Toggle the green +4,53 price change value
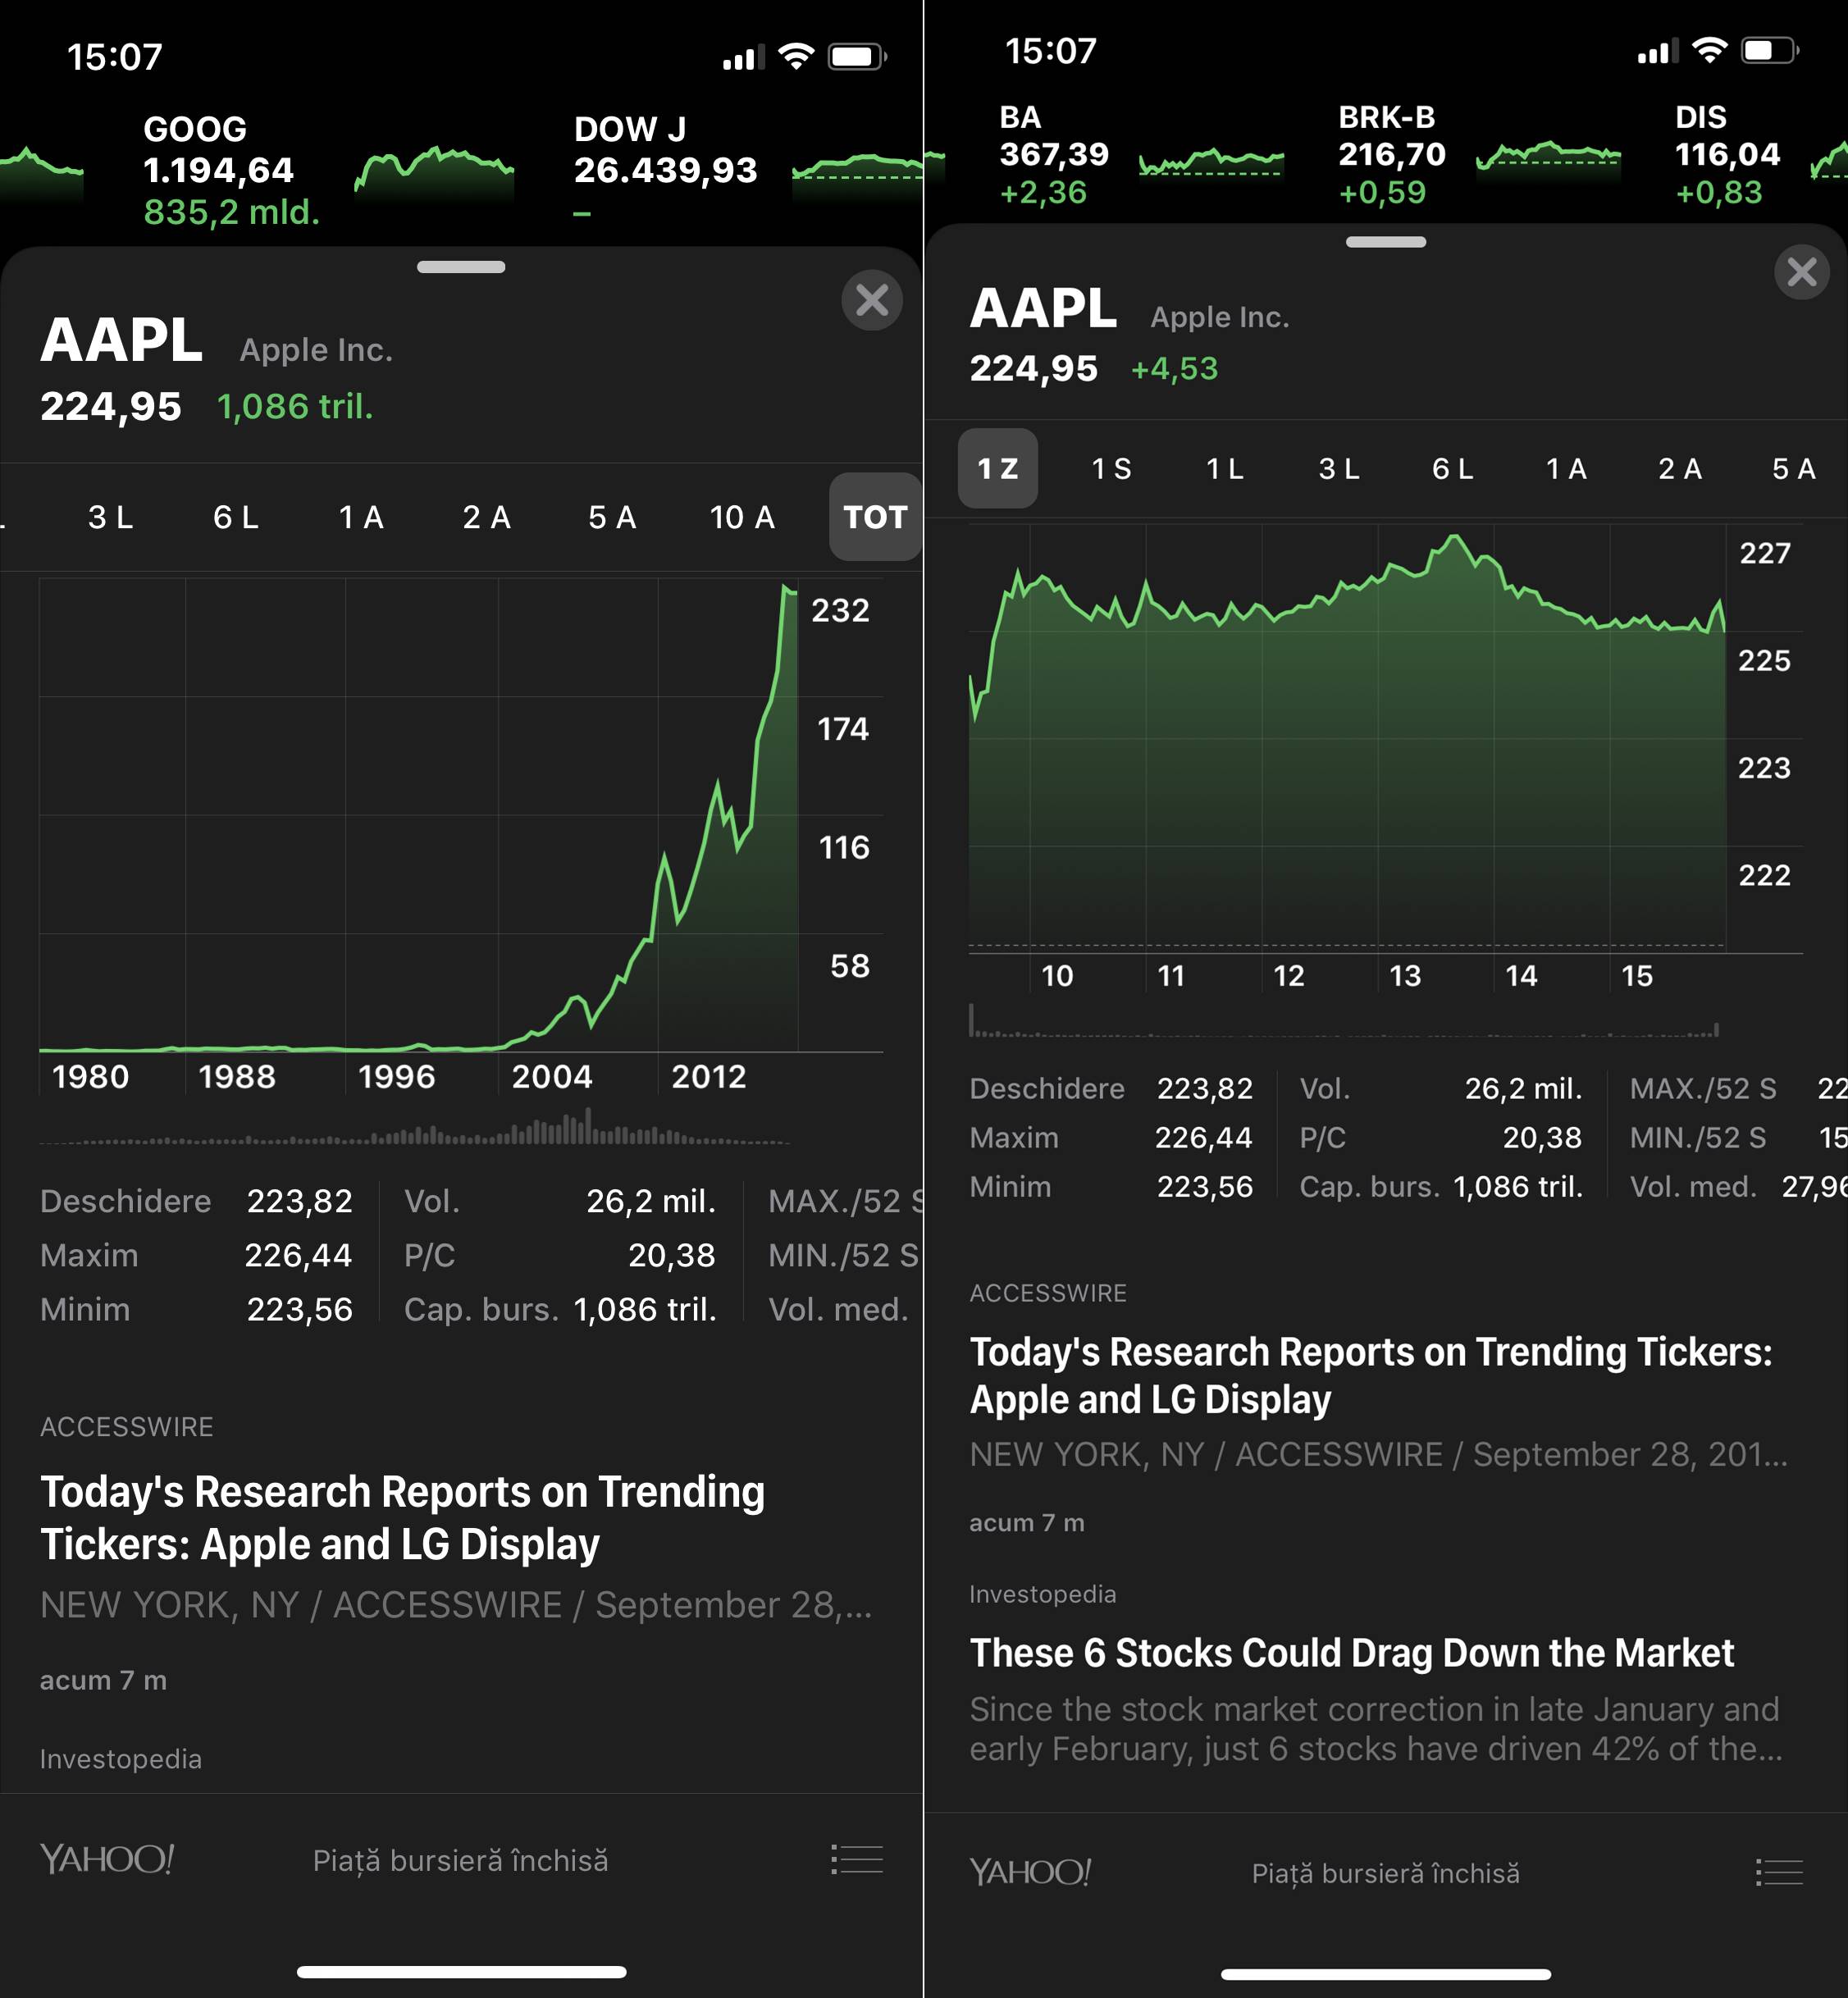Viewport: 1848px width, 1998px height. pyautogui.click(x=1174, y=368)
